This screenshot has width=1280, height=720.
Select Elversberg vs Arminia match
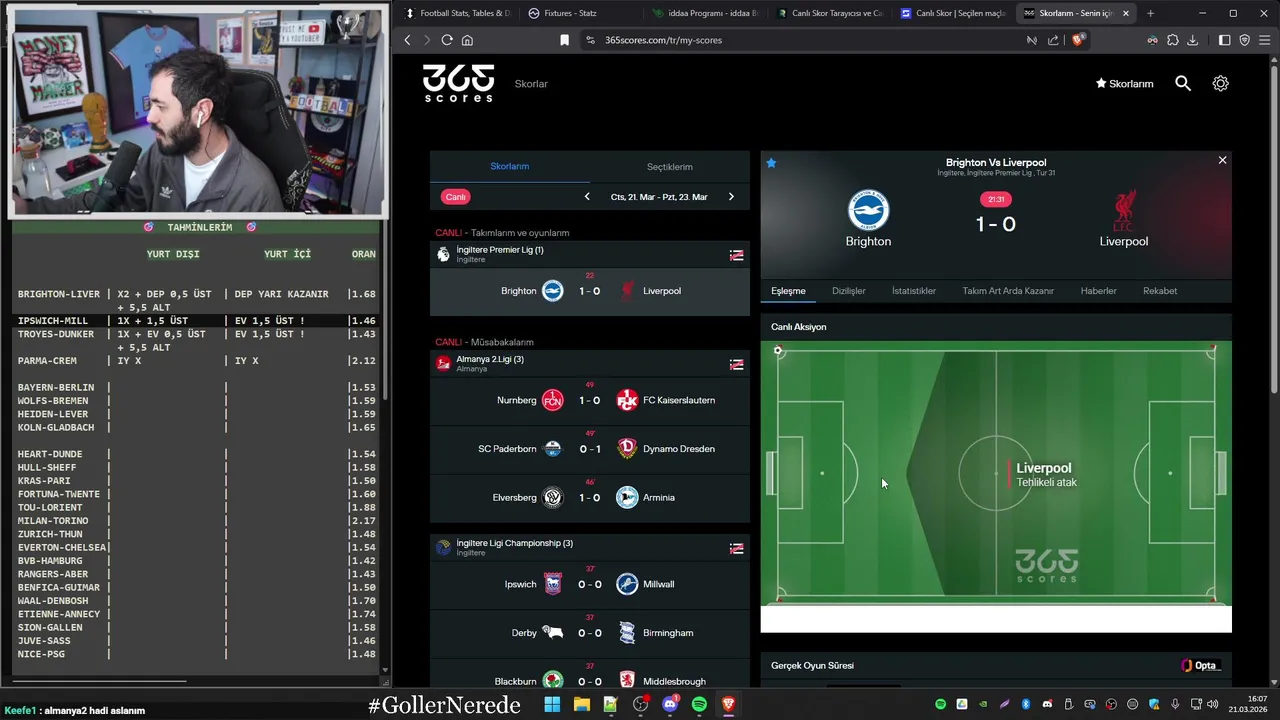click(x=590, y=497)
